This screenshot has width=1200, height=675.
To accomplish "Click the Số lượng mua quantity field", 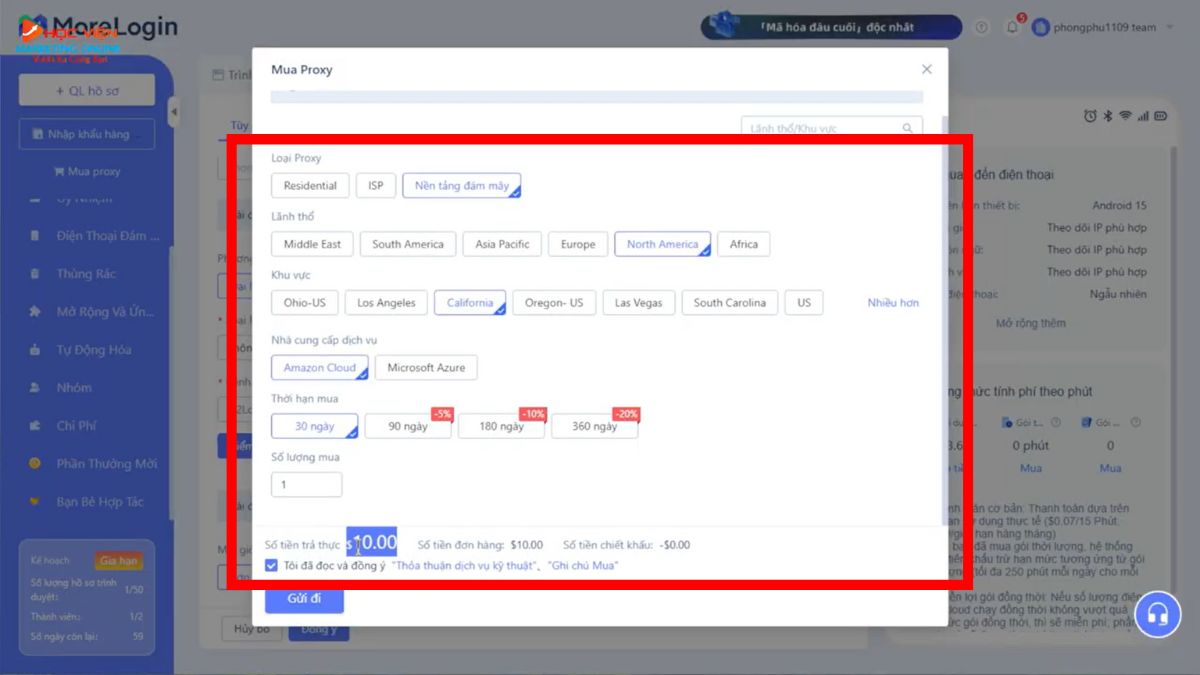I will tap(306, 485).
